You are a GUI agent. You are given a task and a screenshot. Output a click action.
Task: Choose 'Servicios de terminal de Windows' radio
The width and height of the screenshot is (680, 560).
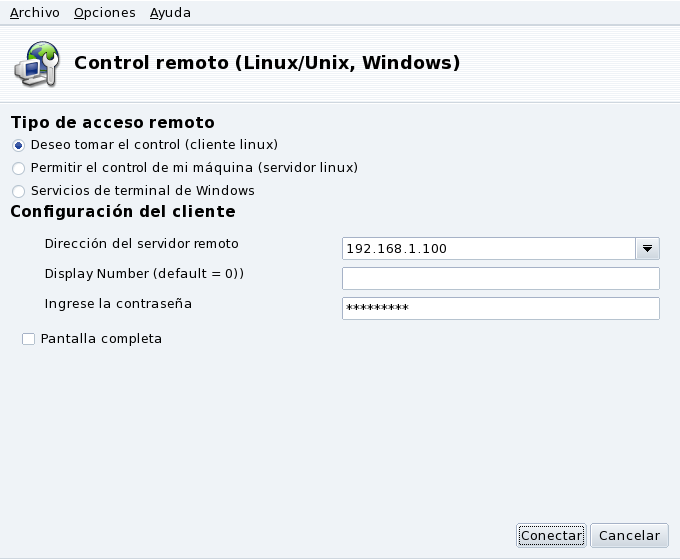point(18,191)
